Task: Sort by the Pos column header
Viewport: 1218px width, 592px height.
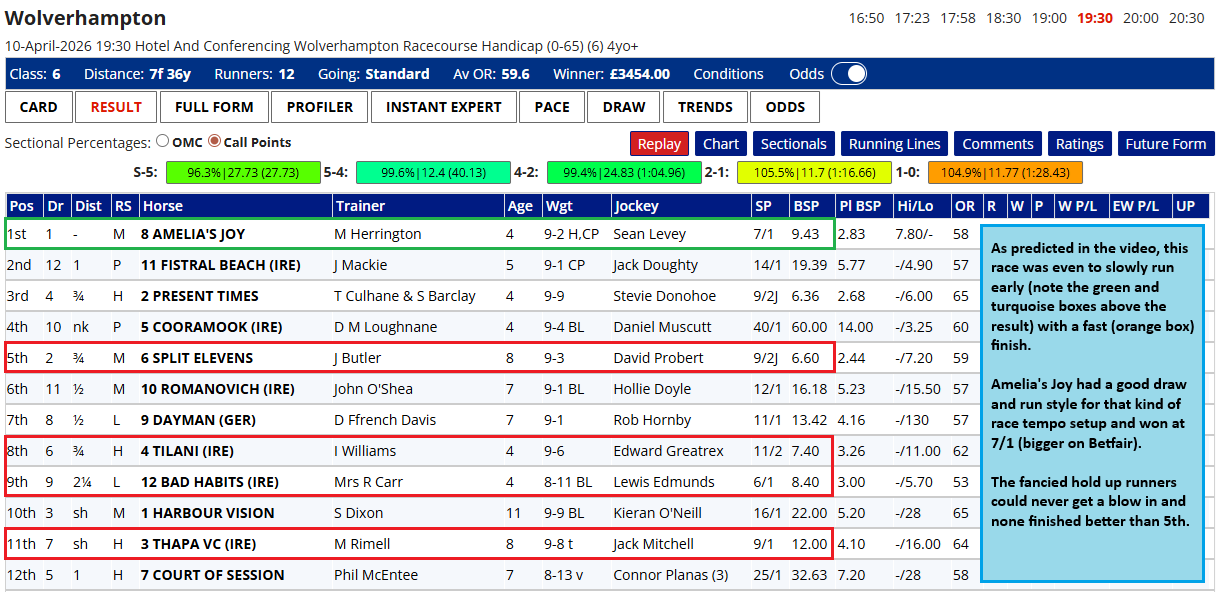Action: [x=22, y=206]
